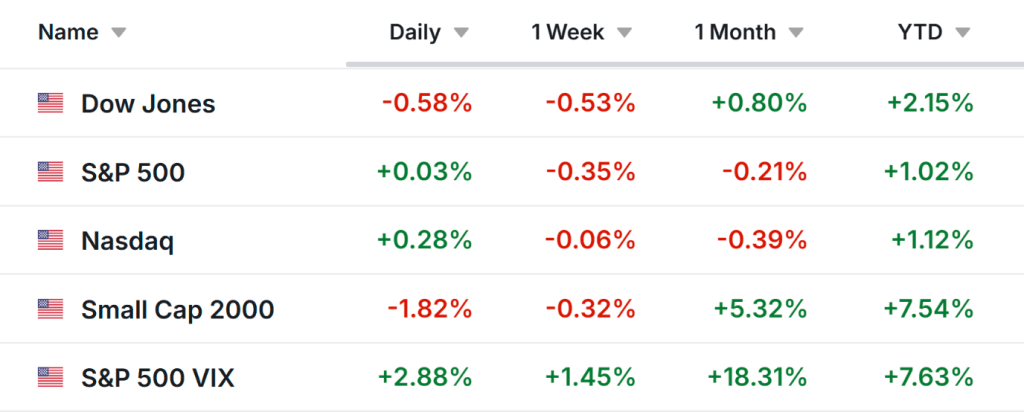Screen dimensions: 1024x415
Task: Sort by 1 Month column arrow
Action: tap(796, 33)
